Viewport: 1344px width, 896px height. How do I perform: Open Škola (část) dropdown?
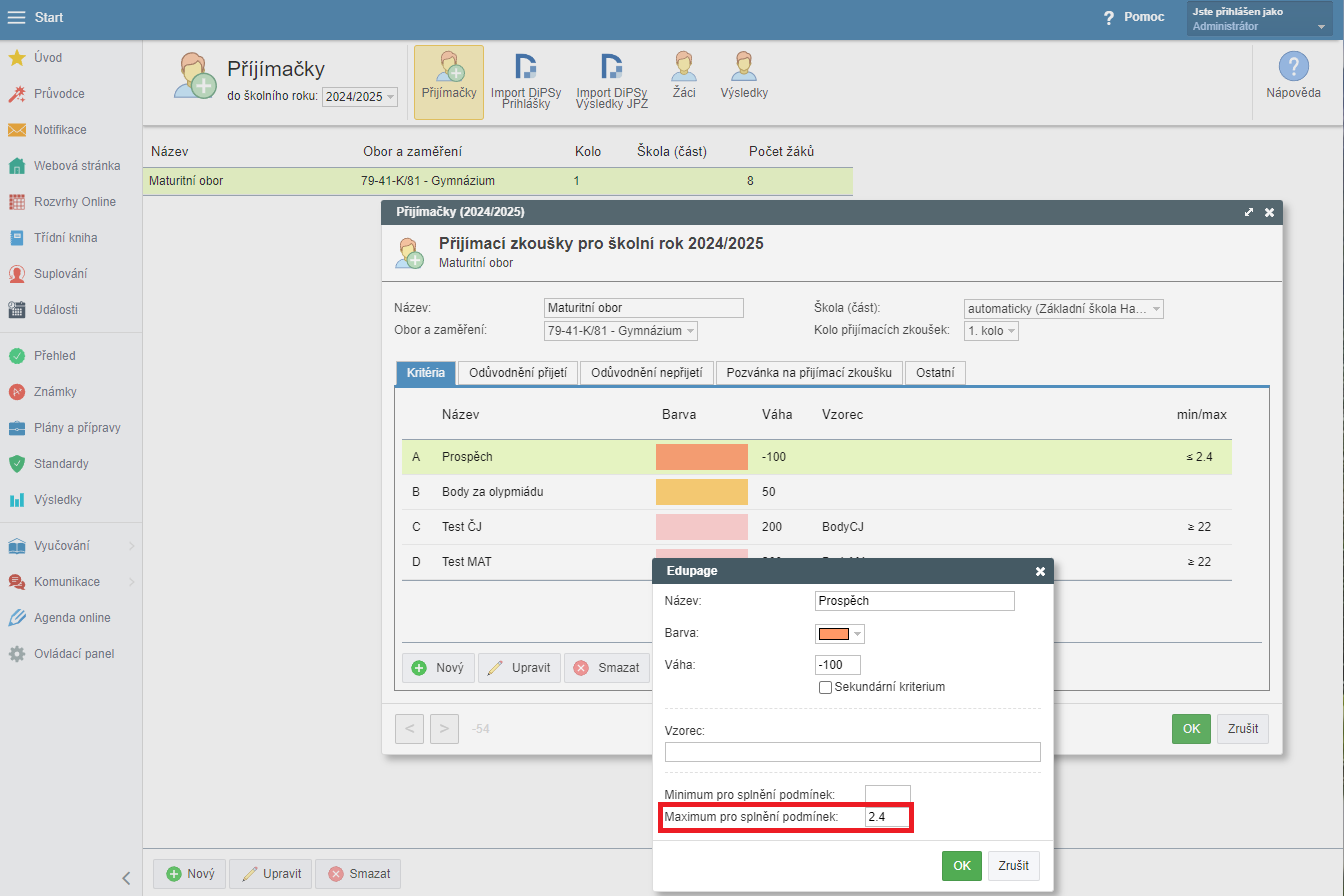click(x=1064, y=309)
